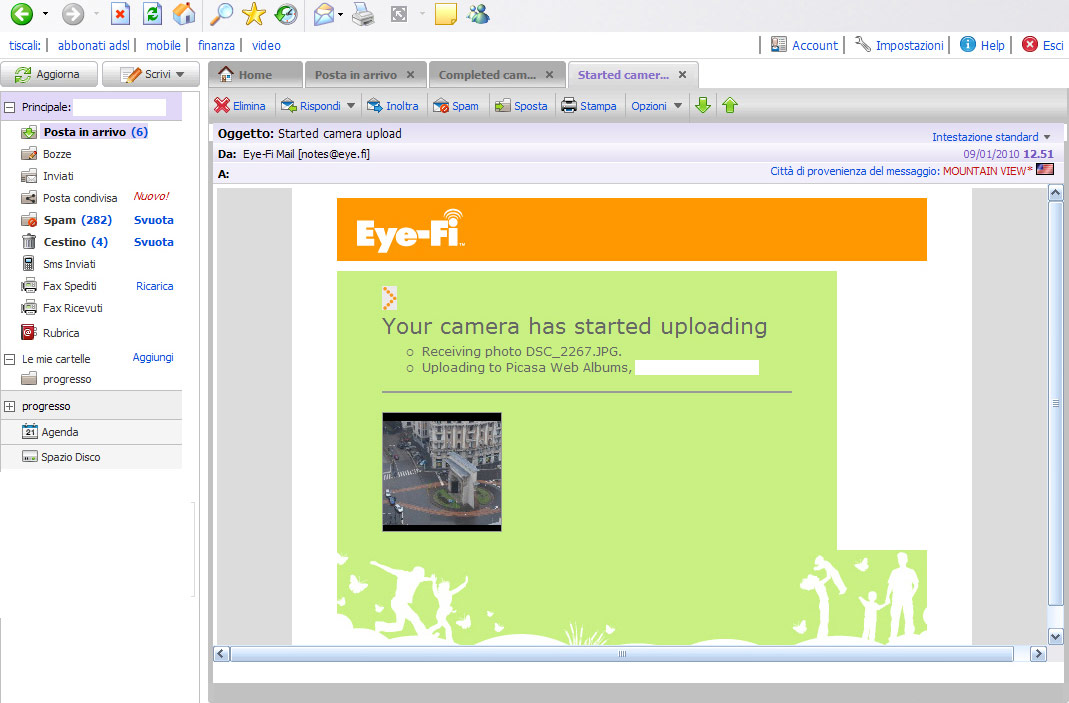Open the messenger people icon
Image resolution: width=1069 pixels, height=703 pixels.
pos(479,14)
